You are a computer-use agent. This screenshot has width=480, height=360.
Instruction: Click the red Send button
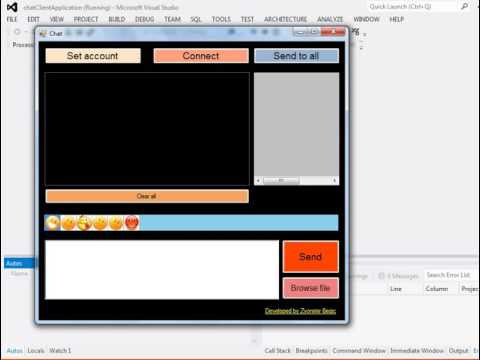click(x=311, y=257)
